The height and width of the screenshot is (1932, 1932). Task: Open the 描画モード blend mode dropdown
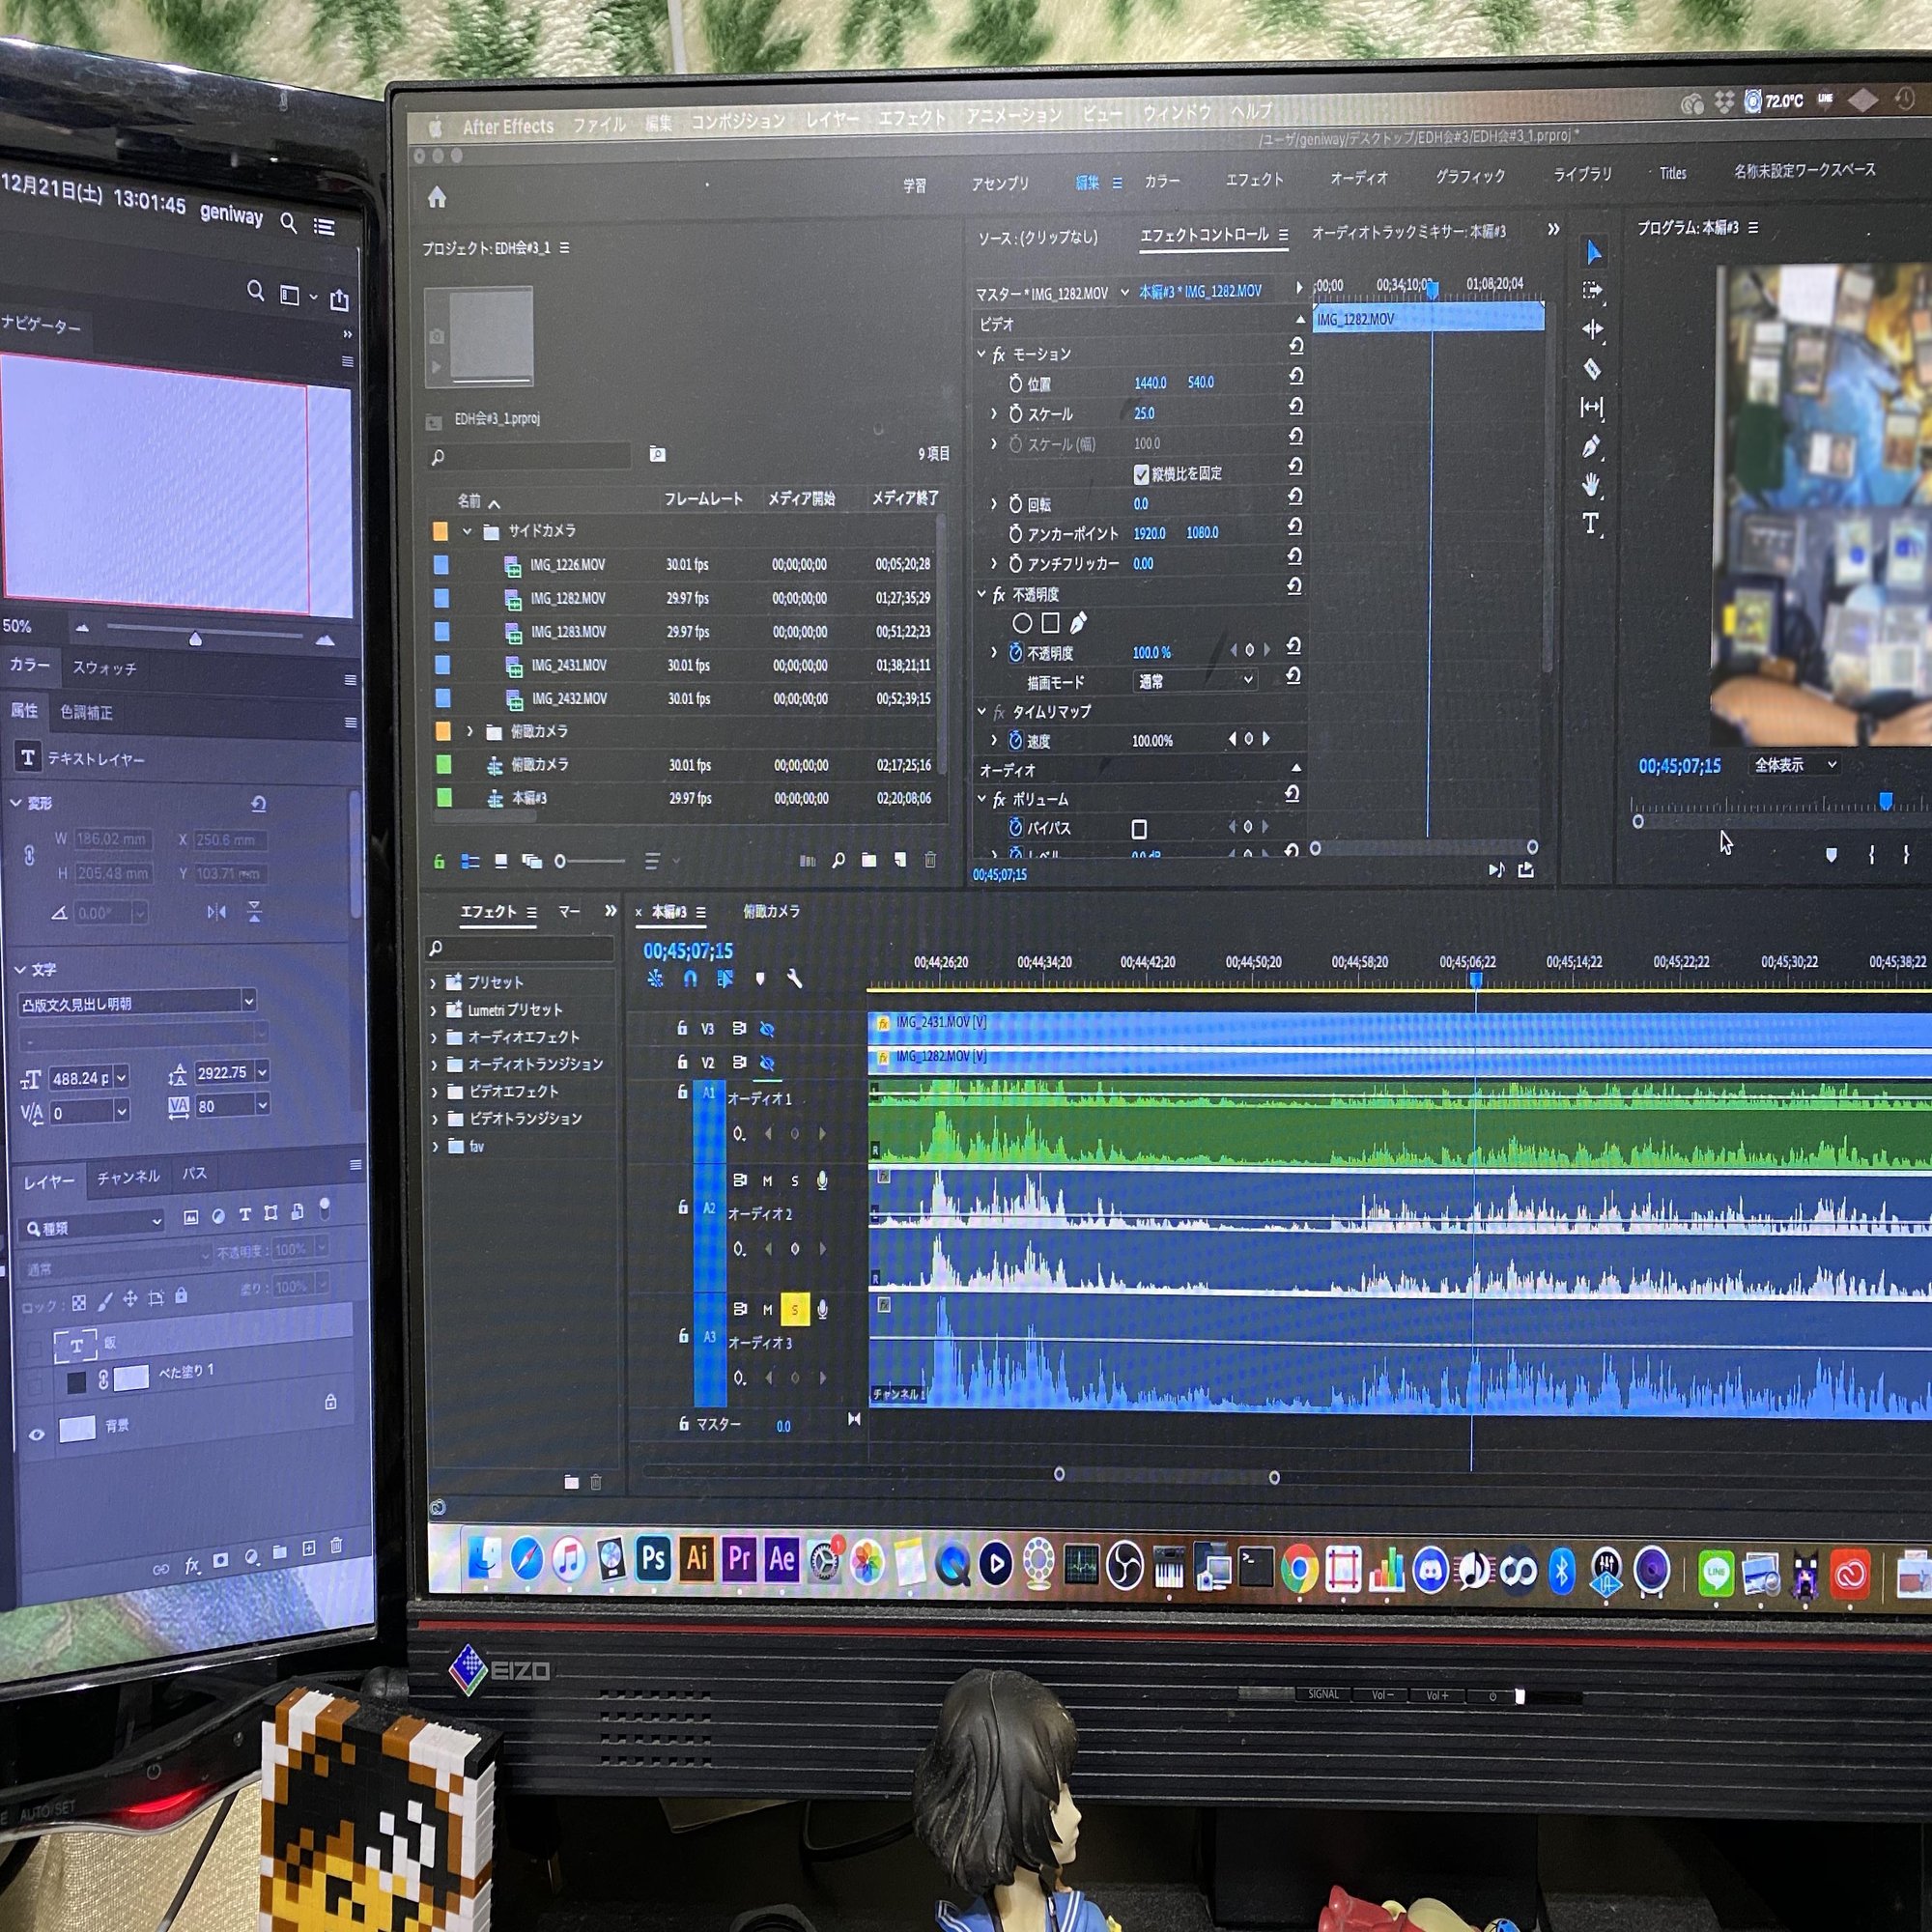(x=1195, y=681)
